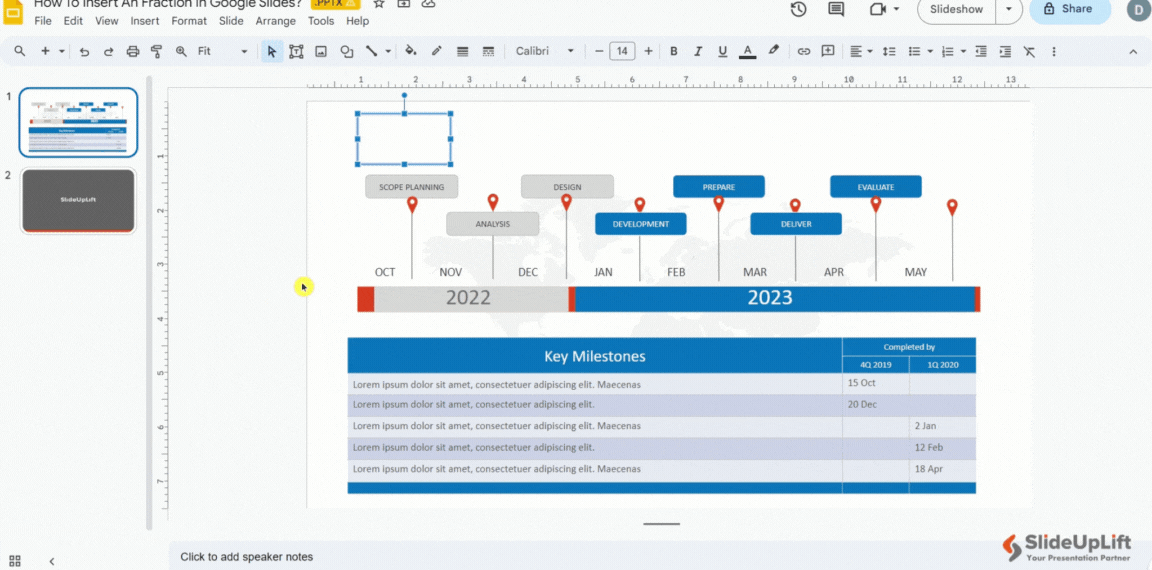The height and width of the screenshot is (570, 1152).
Task: Add a new slide with plus icon
Action: pyautogui.click(x=46, y=51)
